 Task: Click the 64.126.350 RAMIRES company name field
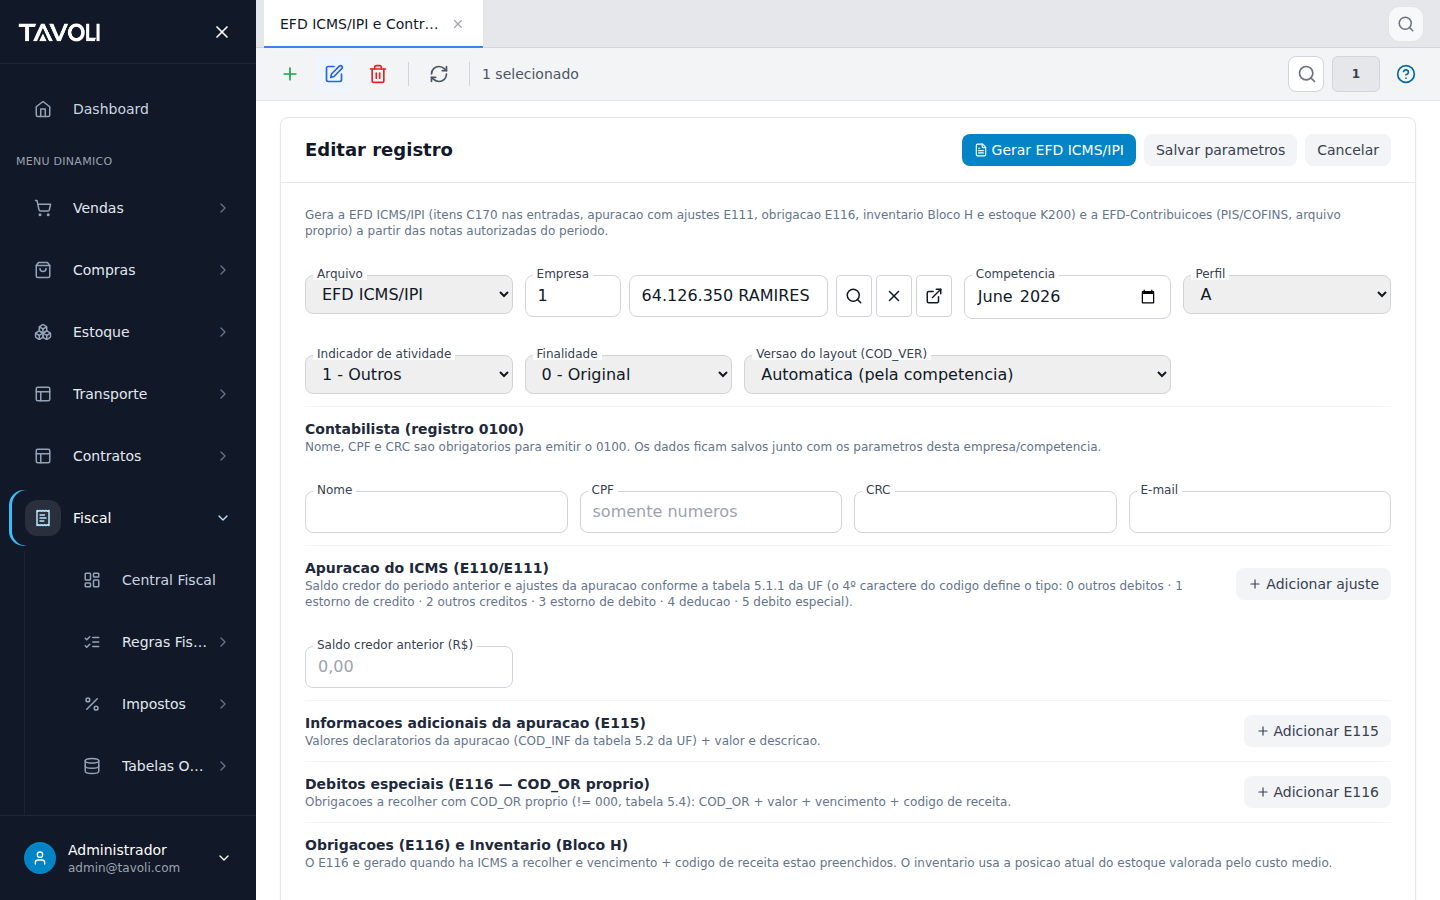pyautogui.click(x=728, y=296)
